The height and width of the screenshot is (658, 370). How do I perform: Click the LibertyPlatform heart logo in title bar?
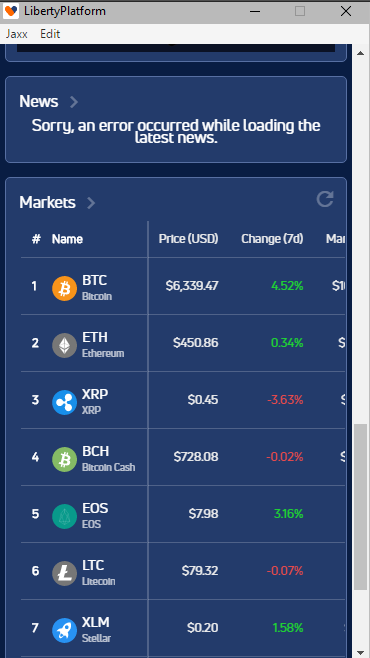point(11,11)
